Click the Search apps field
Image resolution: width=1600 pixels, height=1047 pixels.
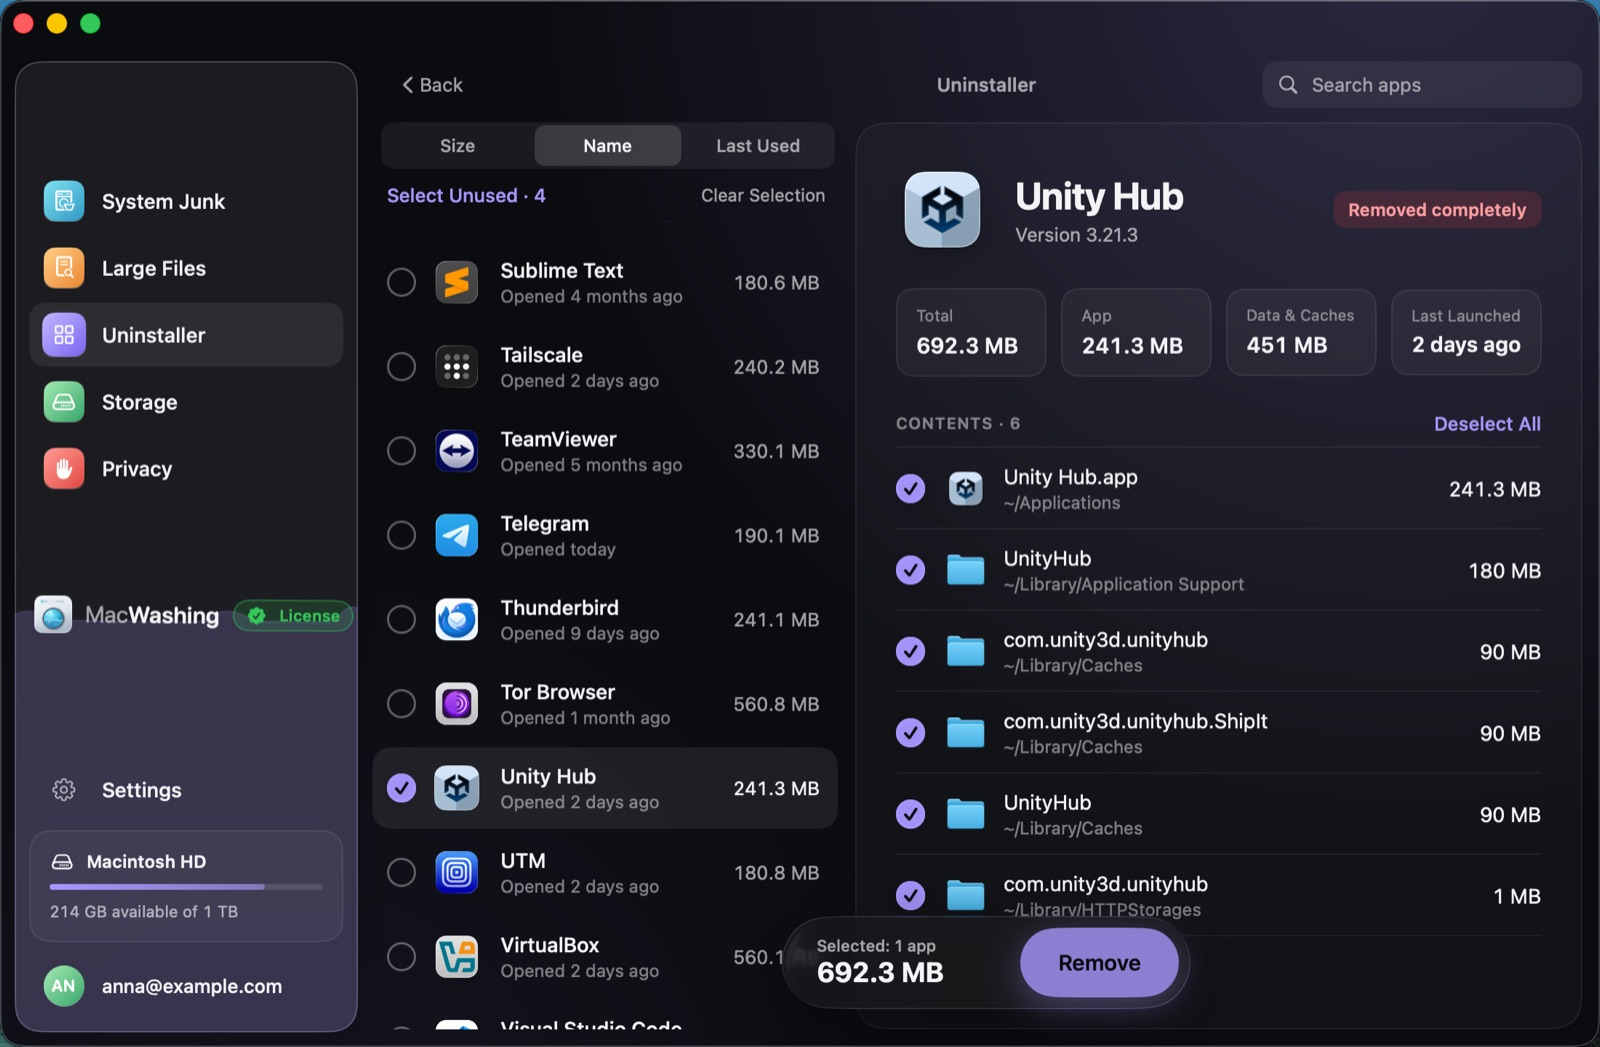point(1421,85)
